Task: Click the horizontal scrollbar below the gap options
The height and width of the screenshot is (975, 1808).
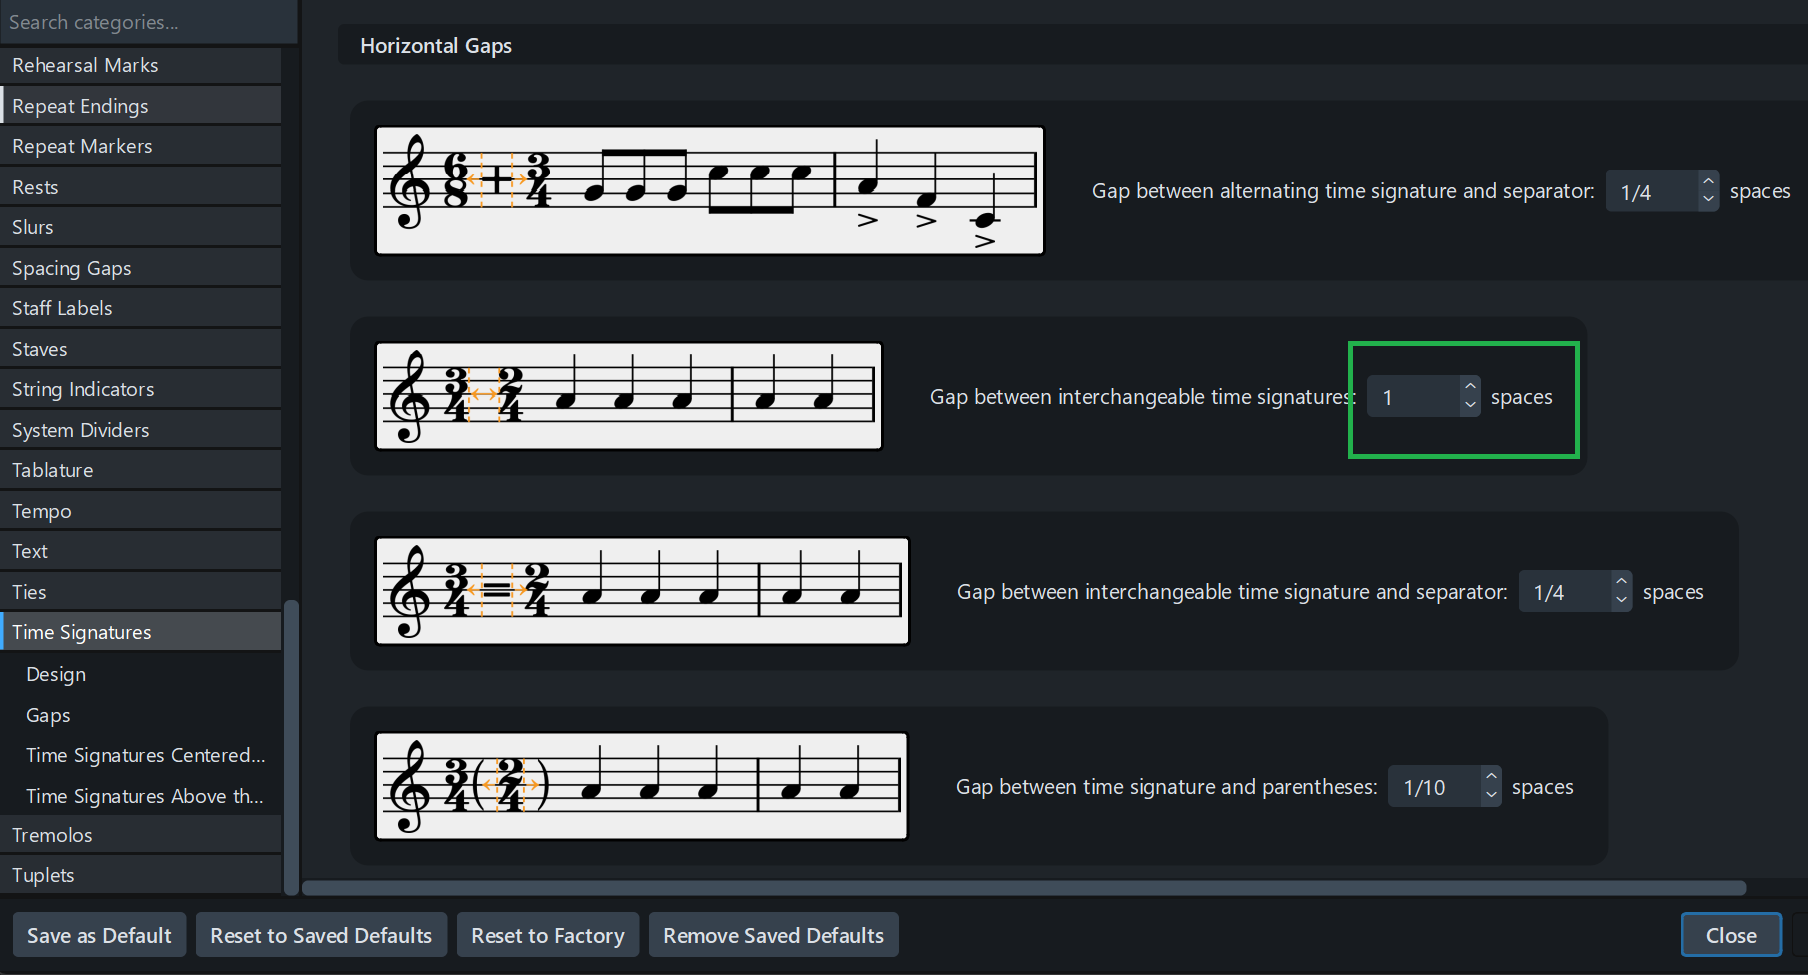Action: point(1024,888)
